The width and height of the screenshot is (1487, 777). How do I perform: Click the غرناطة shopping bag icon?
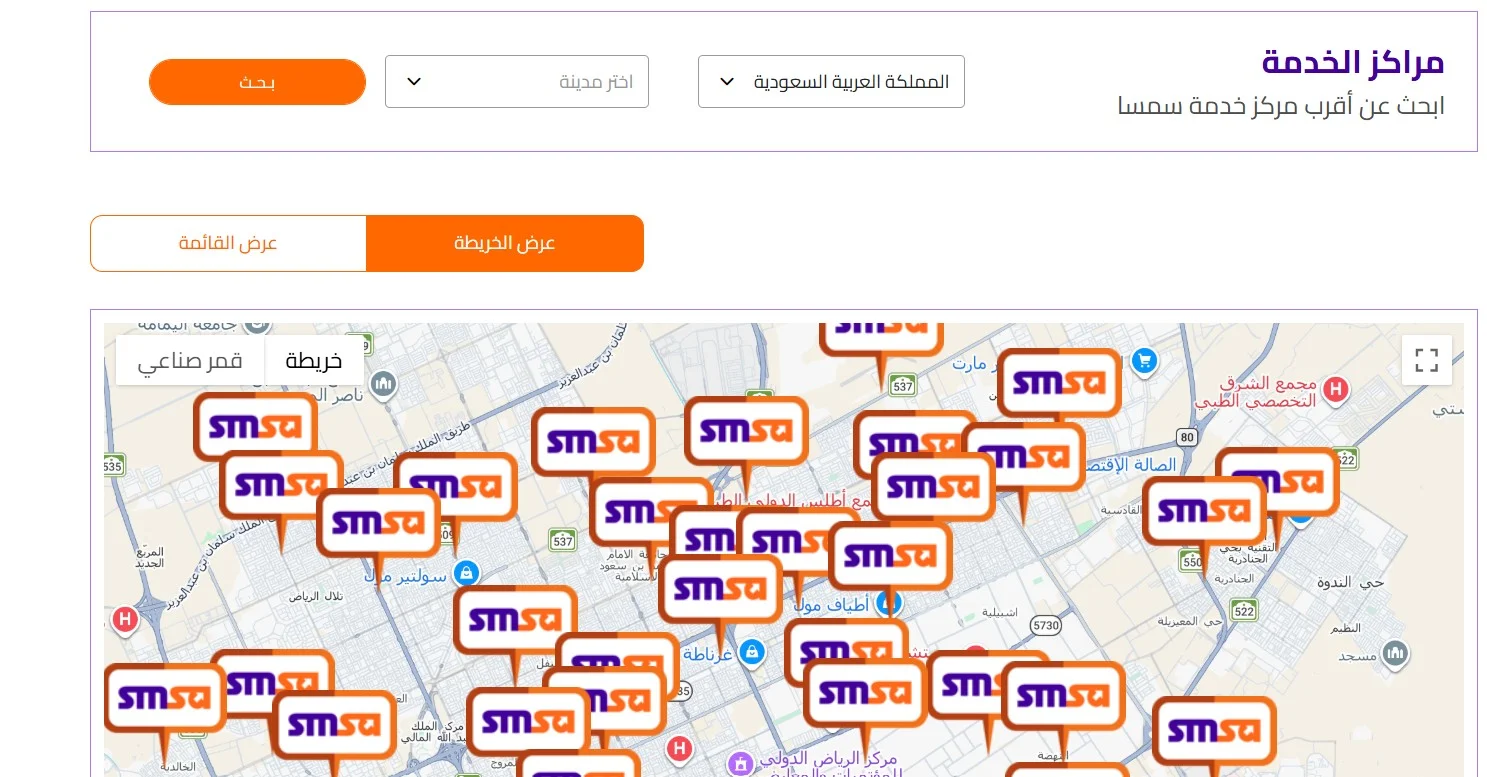[753, 653]
